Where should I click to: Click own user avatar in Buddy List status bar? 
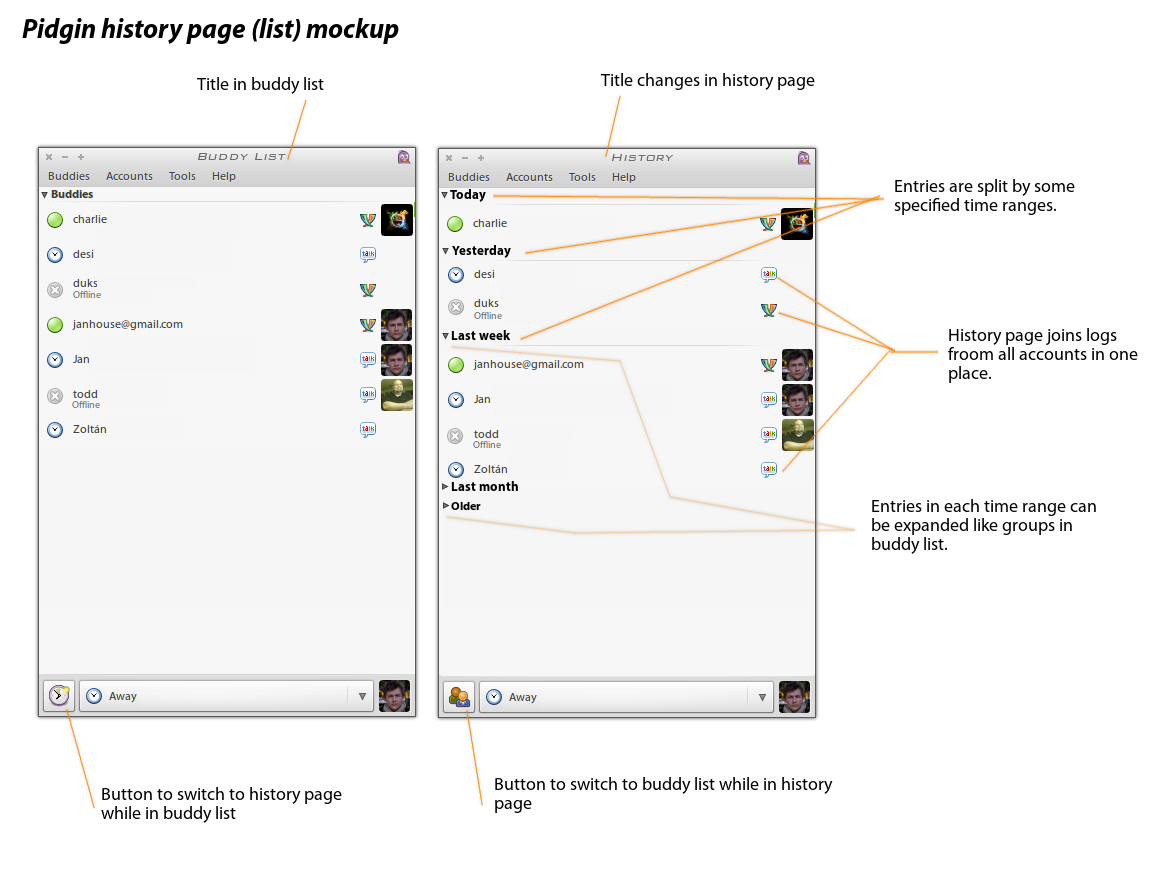[x=394, y=696]
